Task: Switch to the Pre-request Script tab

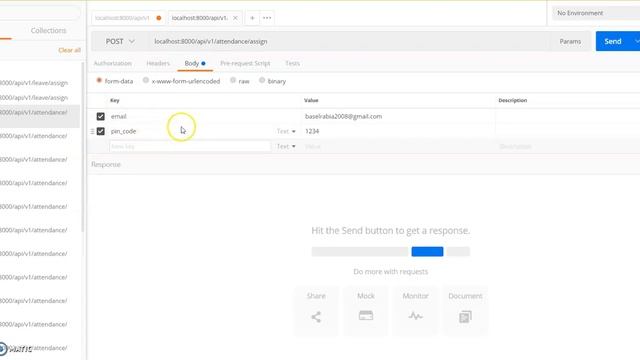Action: coord(245,64)
